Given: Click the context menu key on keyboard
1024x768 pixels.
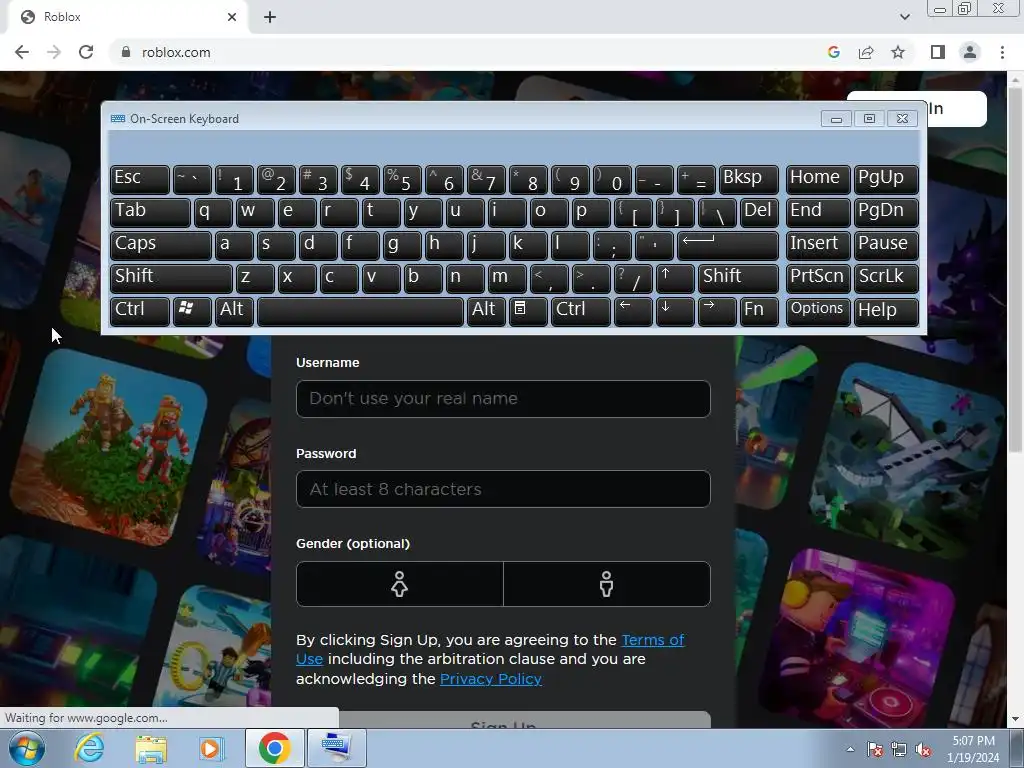Looking at the screenshot, I should click(x=527, y=311).
